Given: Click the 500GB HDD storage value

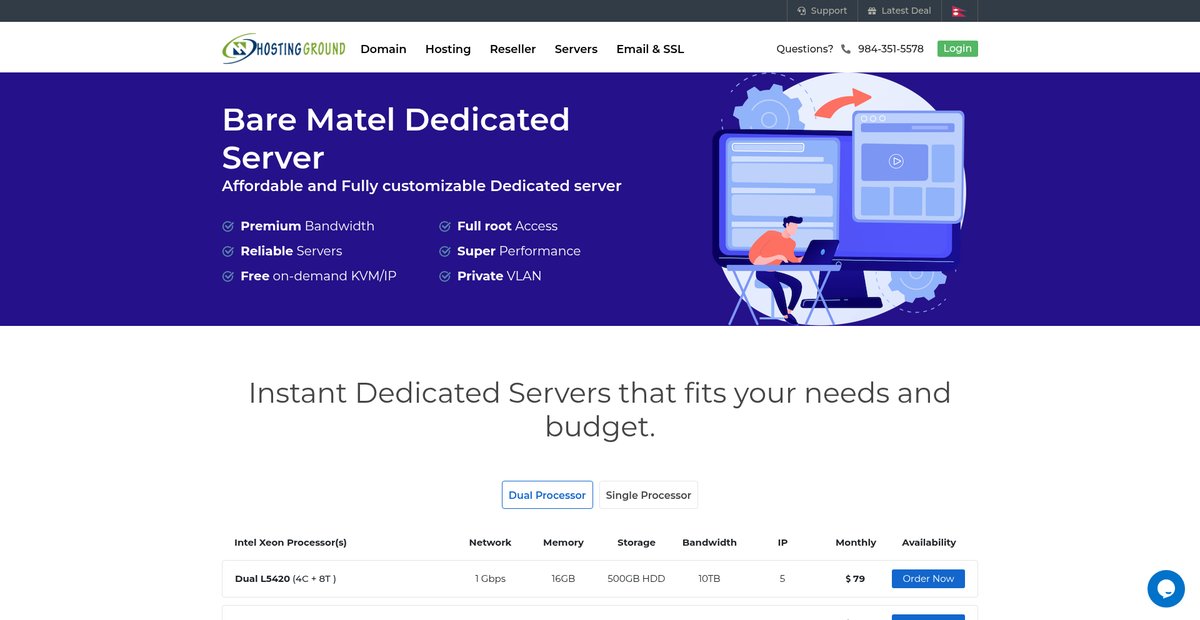Looking at the screenshot, I should 636,579.
